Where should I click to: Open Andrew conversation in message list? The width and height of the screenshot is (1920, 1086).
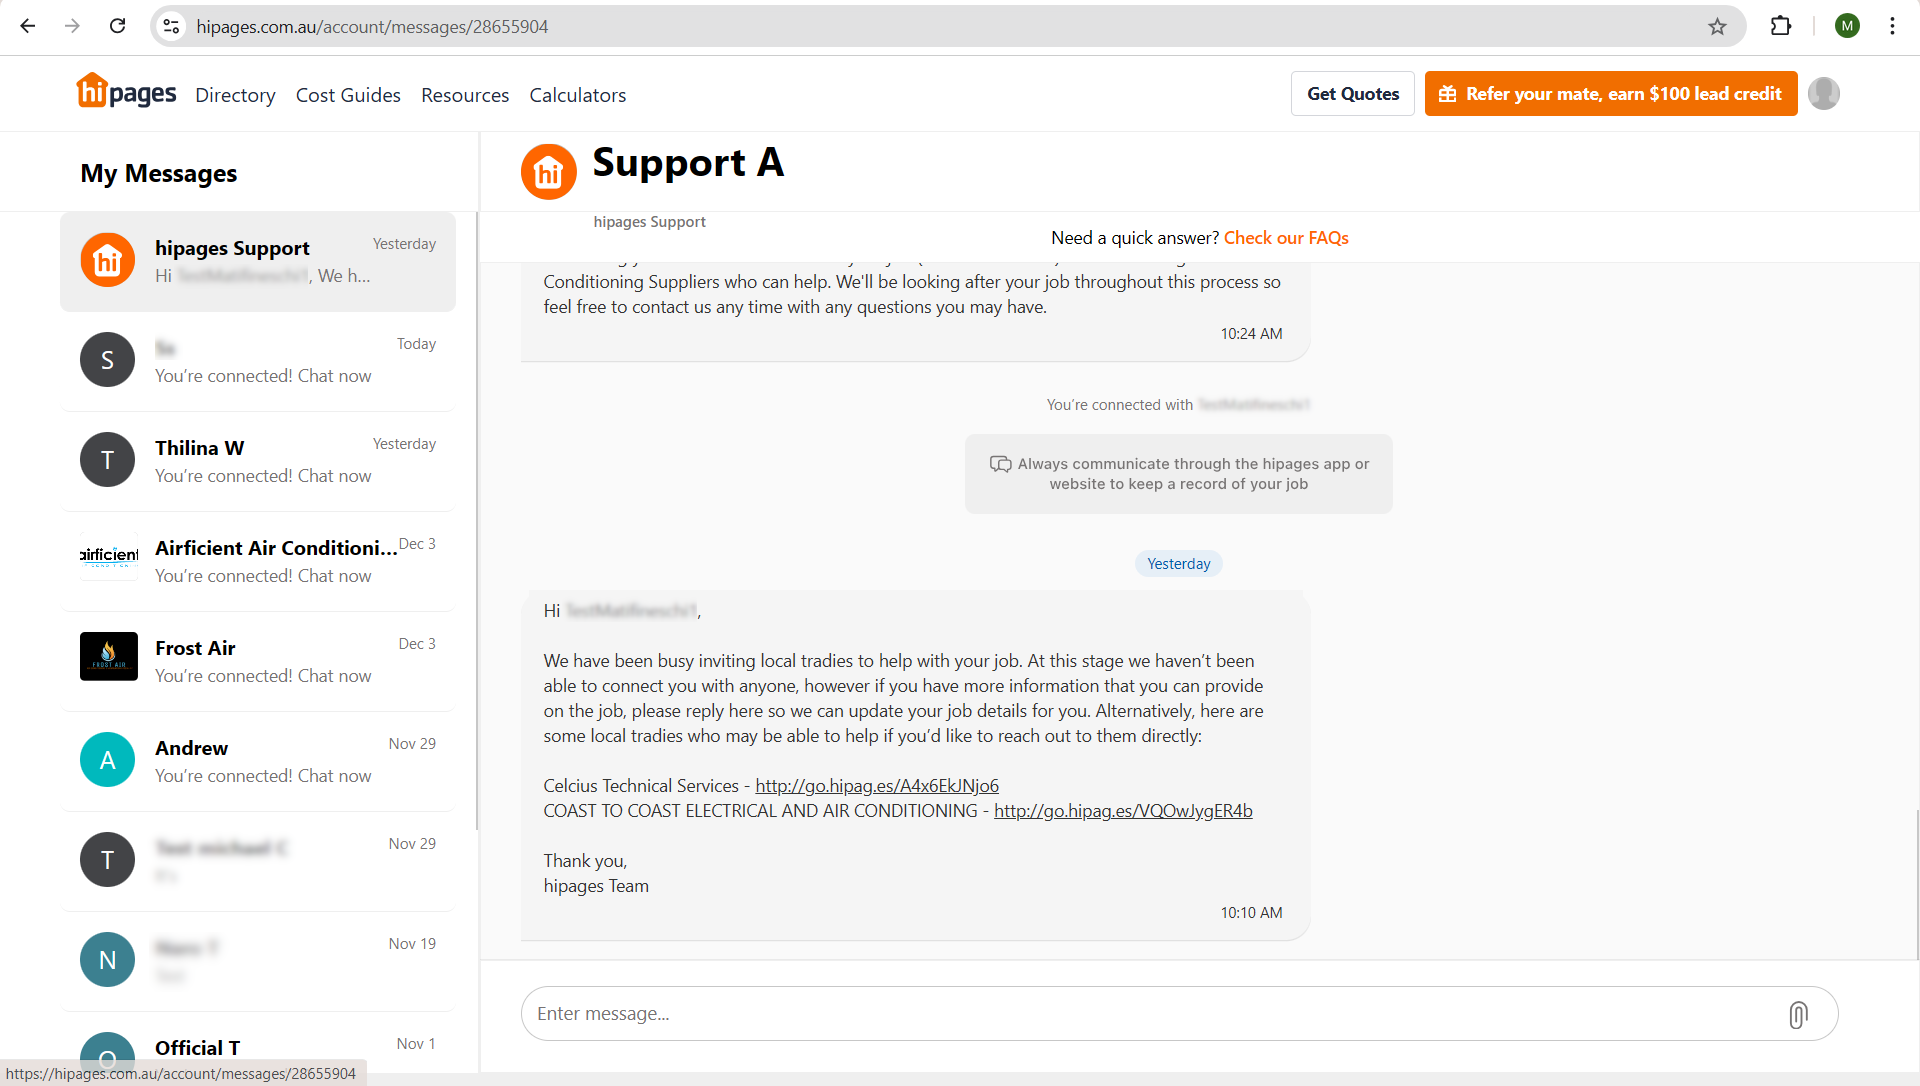click(x=258, y=761)
